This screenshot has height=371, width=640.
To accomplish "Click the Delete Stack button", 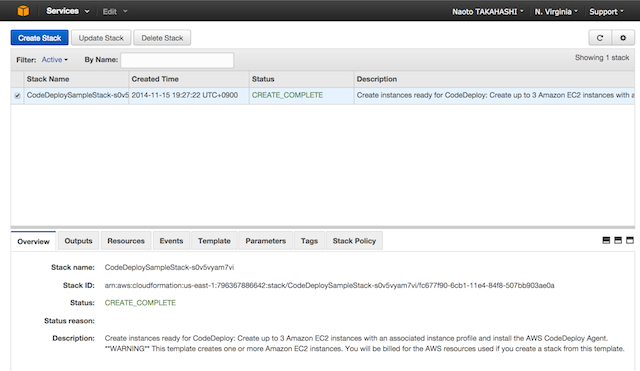I will (x=162, y=38).
